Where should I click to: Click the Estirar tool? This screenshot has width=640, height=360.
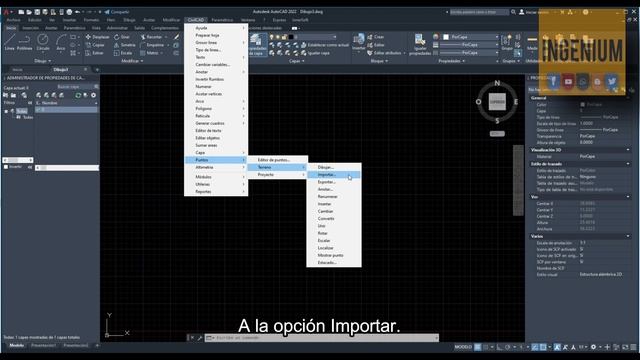click(x=94, y=53)
